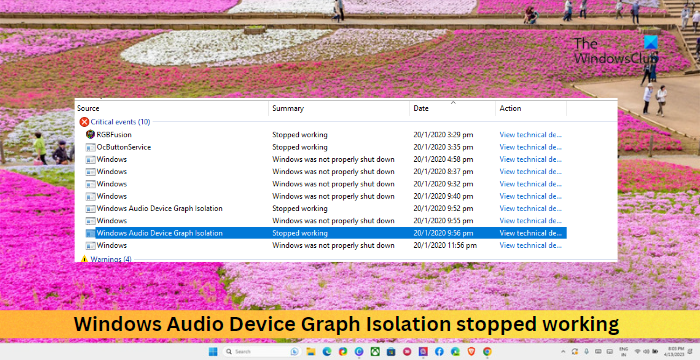
Task: Click the Action column header
Action: pos(510,108)
